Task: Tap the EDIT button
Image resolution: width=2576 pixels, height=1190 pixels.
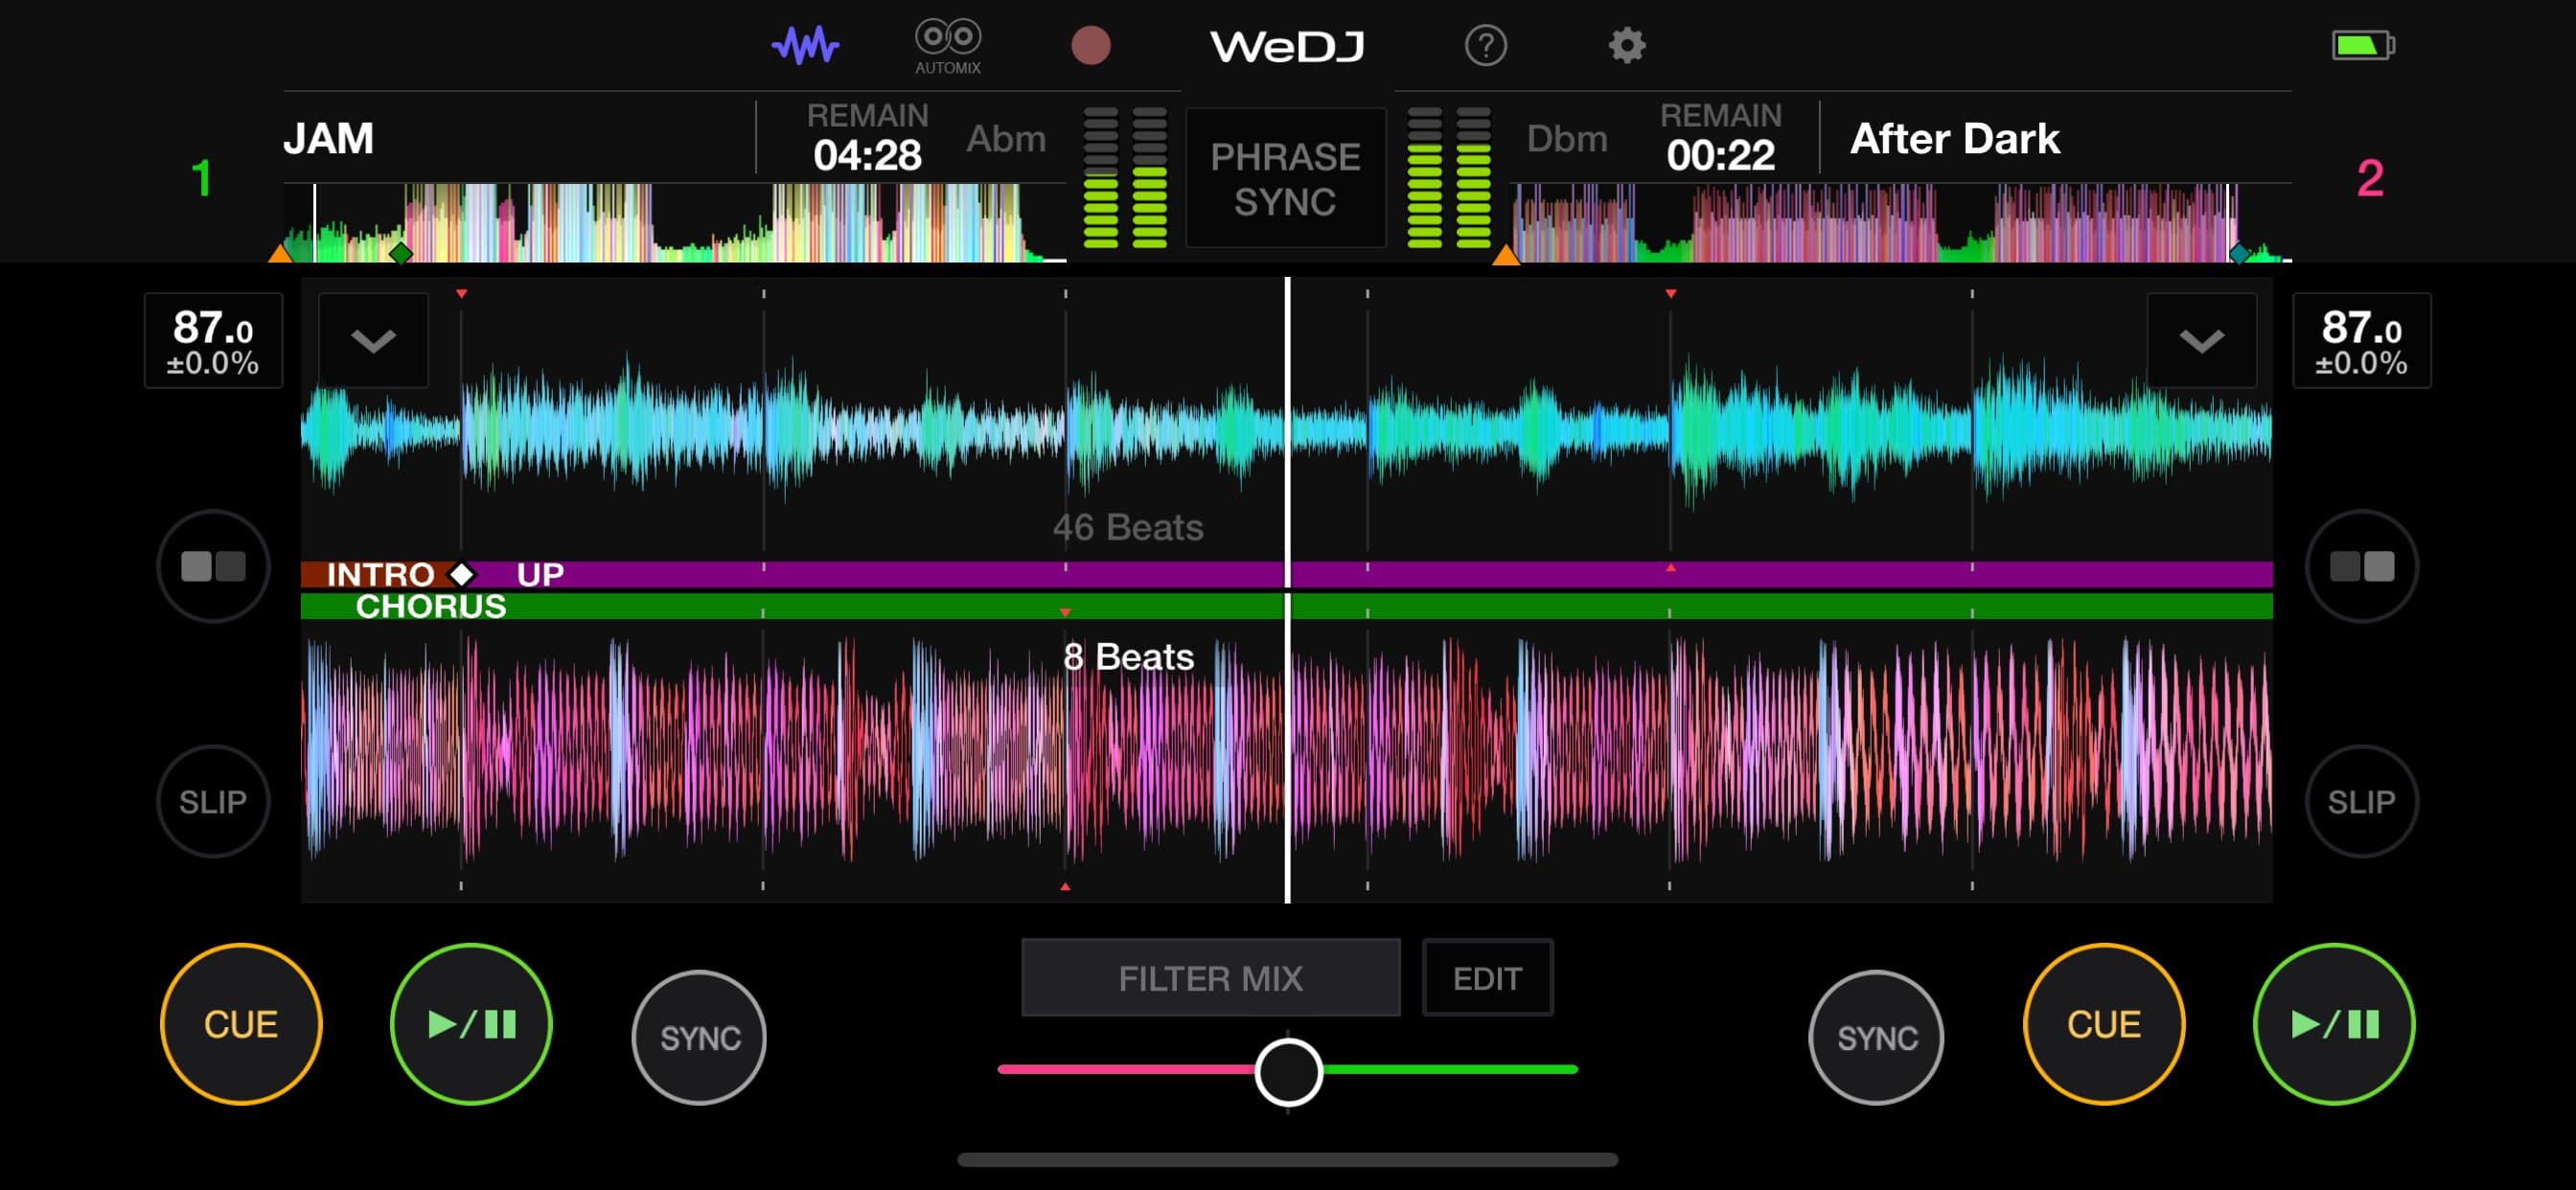Action: pyautogui.click(x=1487, y=977)
